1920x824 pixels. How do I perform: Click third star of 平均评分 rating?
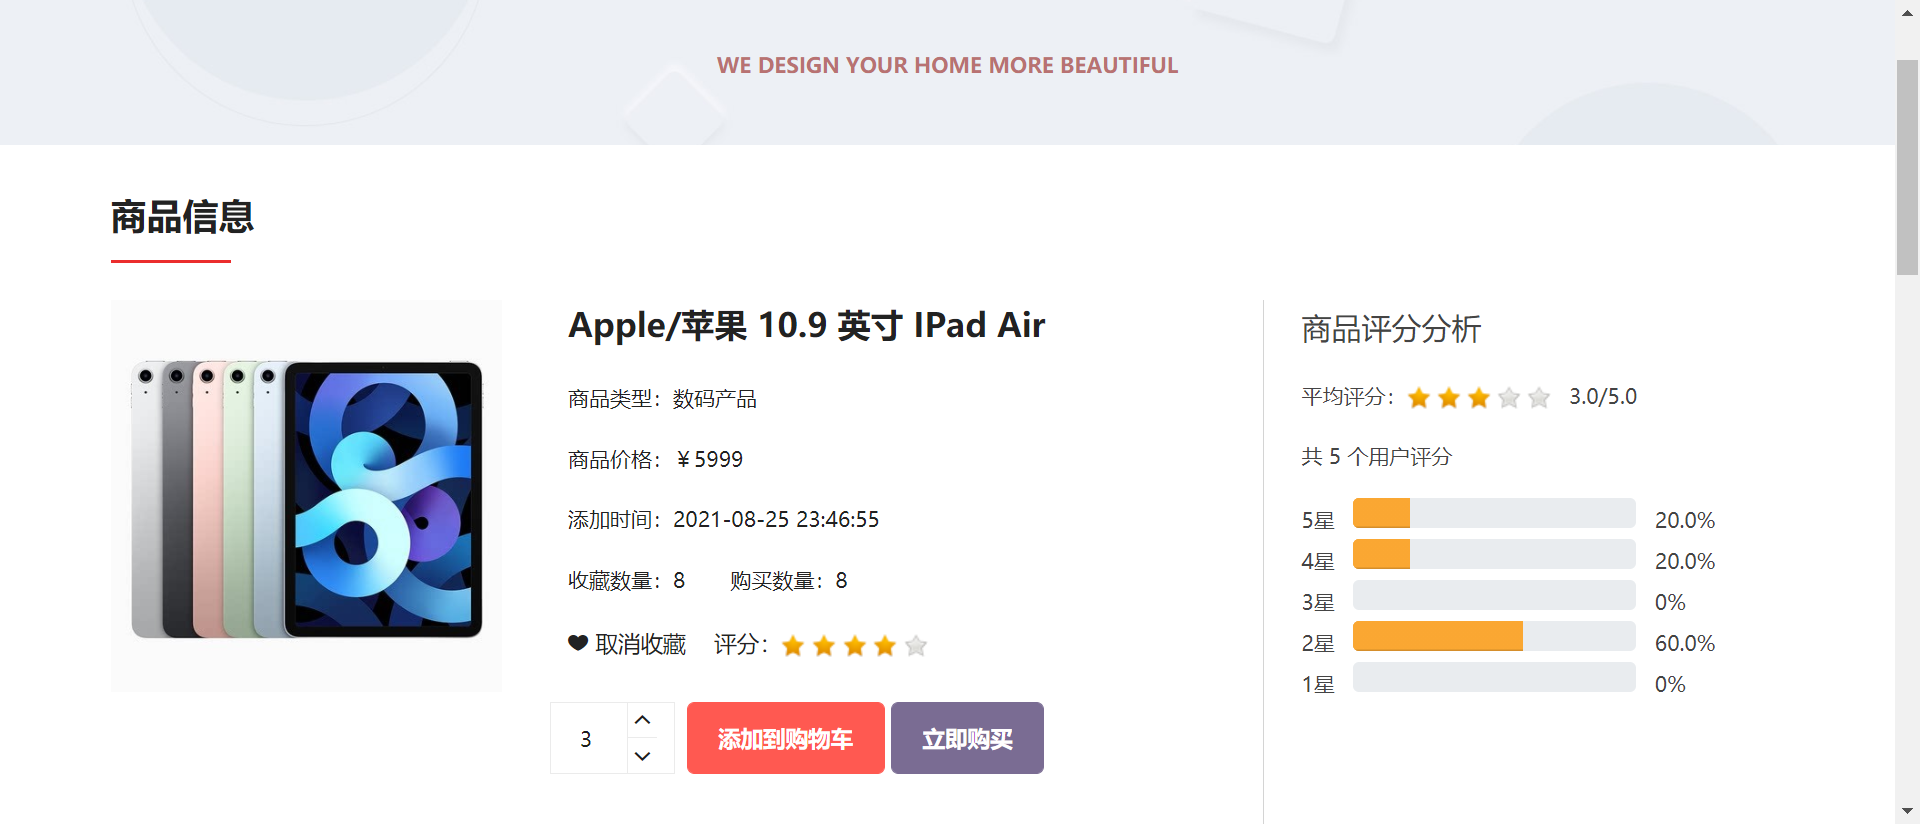tap(1479, 398)
